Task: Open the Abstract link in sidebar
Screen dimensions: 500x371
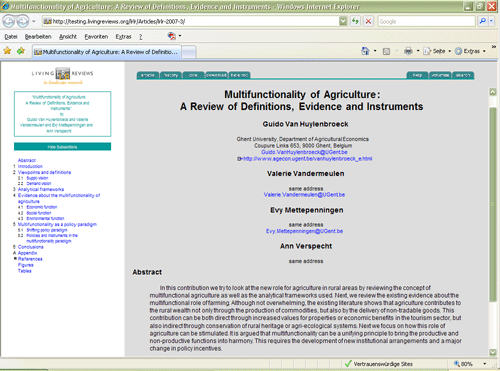Action: click(27, 160)
